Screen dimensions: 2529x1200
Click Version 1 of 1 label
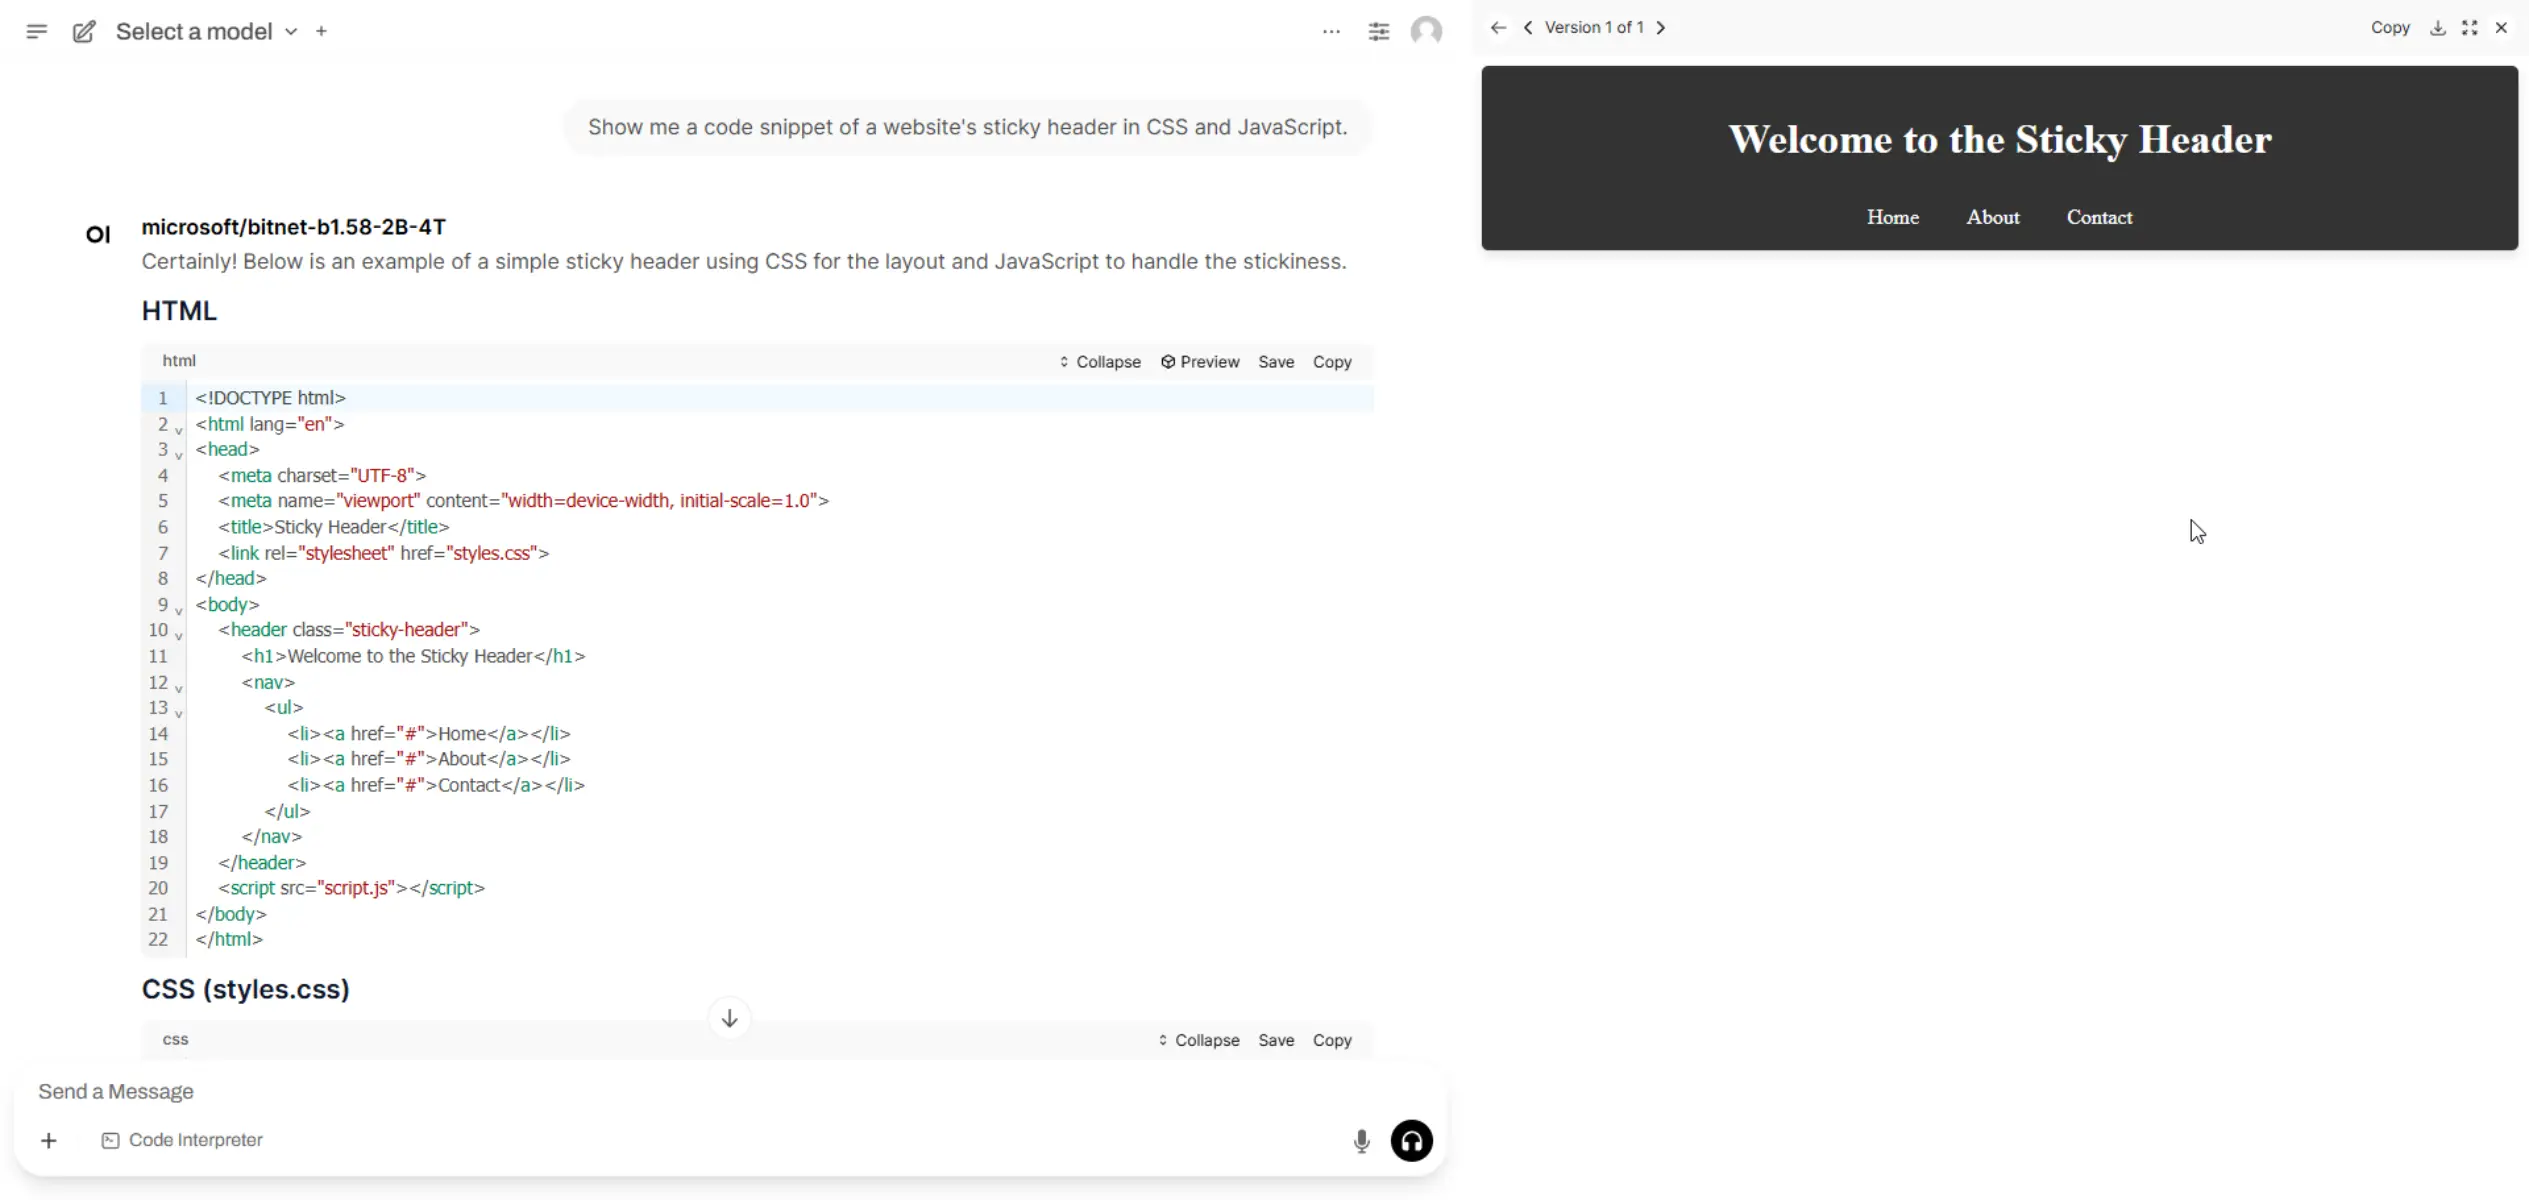coord(1594,28)
